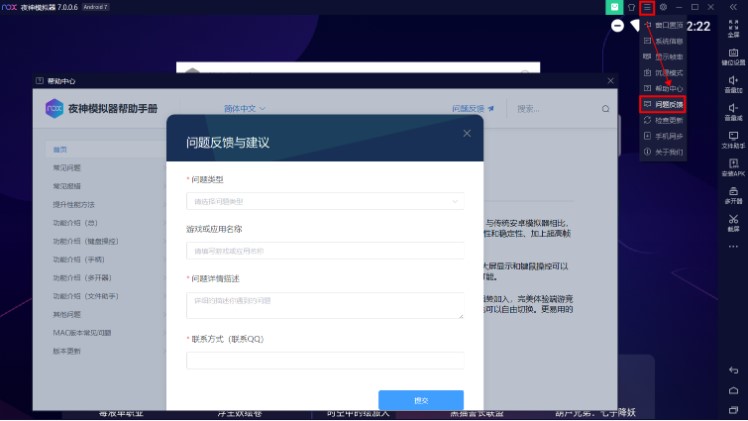
Task: Choose 关于我们 in the dropdown menu
Action: tap(668, 151)
